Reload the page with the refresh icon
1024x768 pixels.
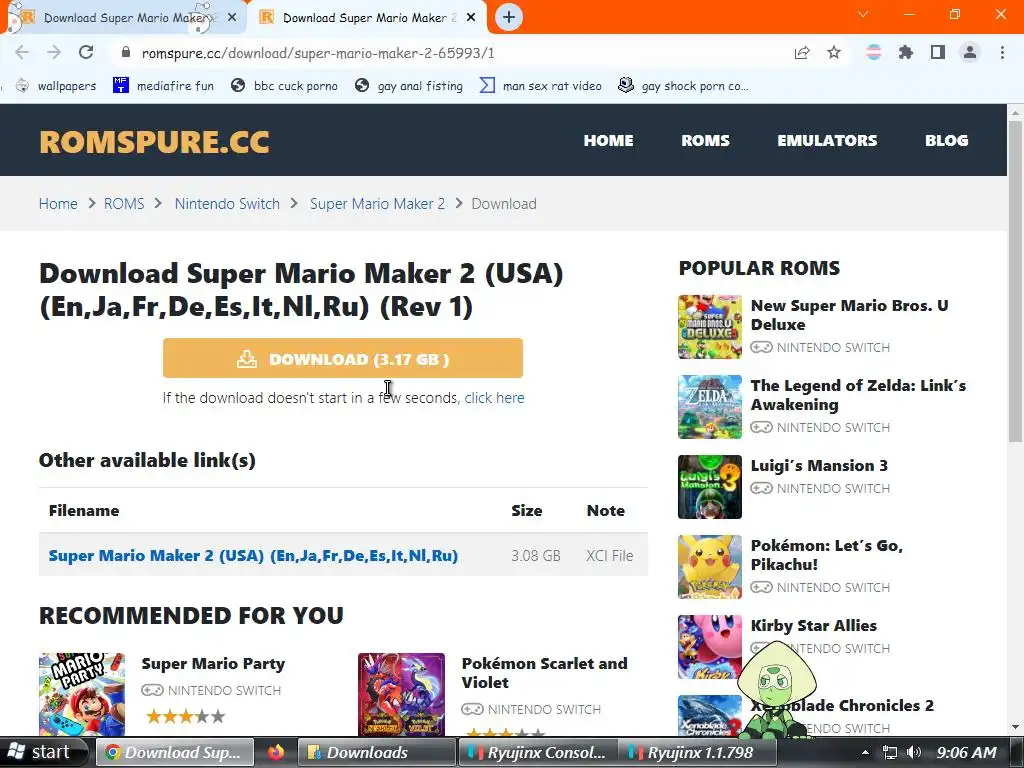pos(86,52)
